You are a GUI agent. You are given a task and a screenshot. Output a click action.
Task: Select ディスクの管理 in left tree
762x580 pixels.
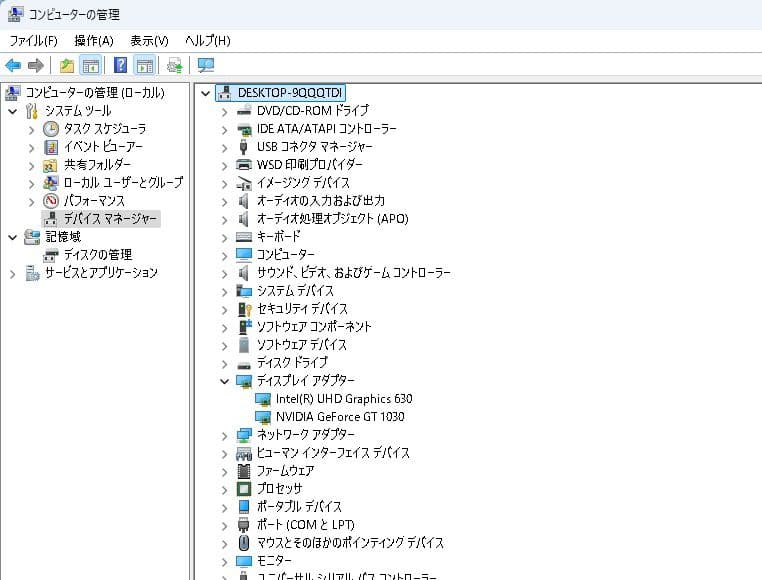pyautogui.click(x=98, y=255)
